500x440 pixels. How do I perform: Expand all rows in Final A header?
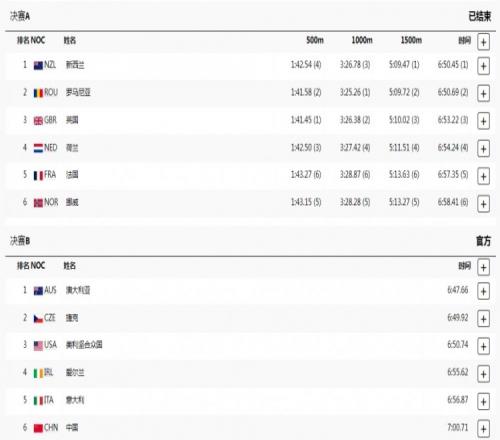[483, 42]
